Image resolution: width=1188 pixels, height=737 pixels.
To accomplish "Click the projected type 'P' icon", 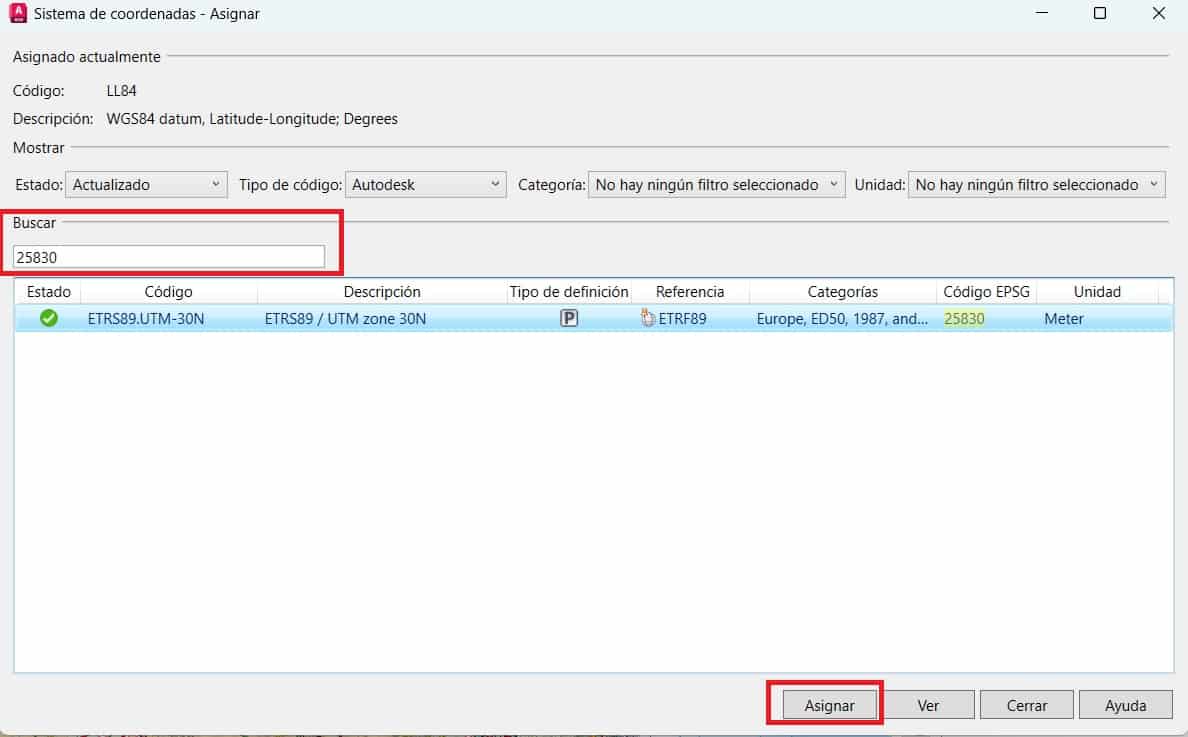I will pos(569,319).
